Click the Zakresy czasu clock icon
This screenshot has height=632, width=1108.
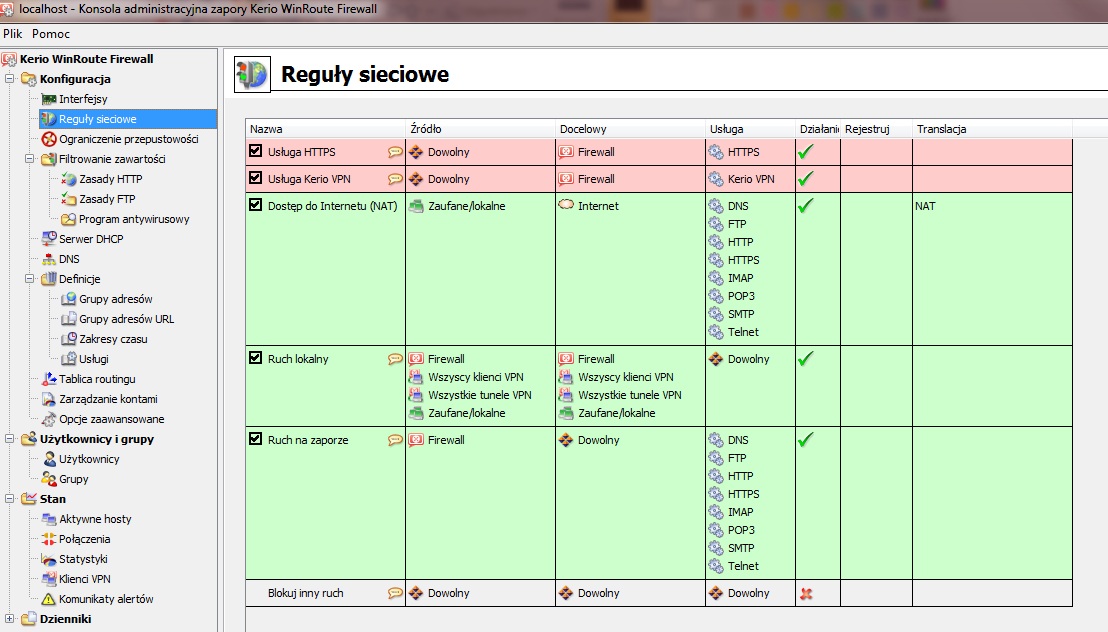(x=69, y=339)
